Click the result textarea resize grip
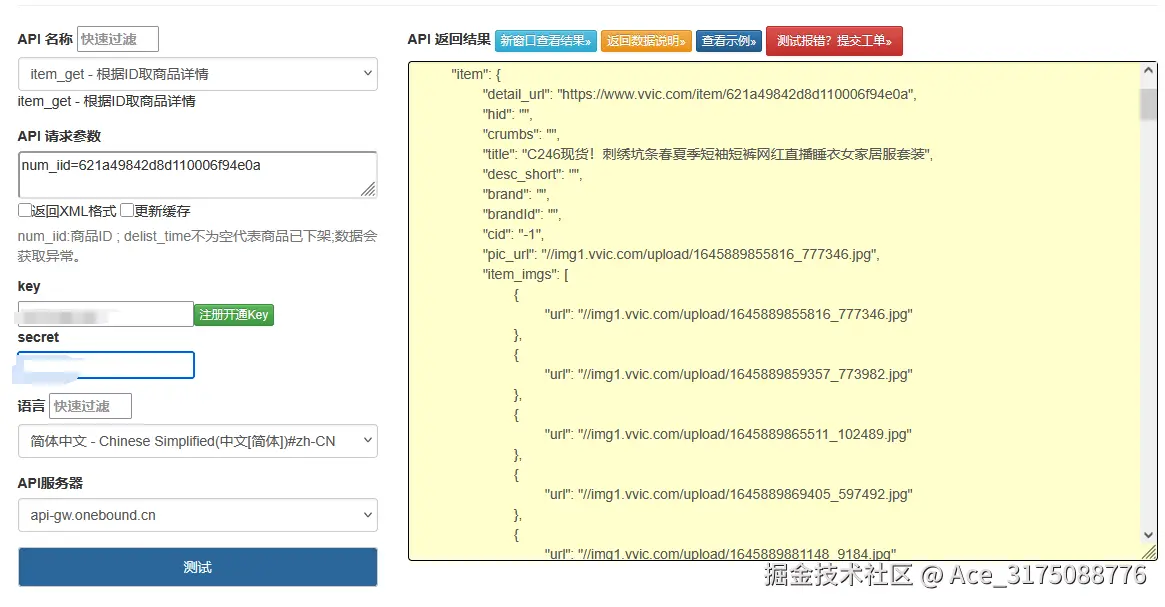The image size is (1165, 607). click(x=1149, y=552)
